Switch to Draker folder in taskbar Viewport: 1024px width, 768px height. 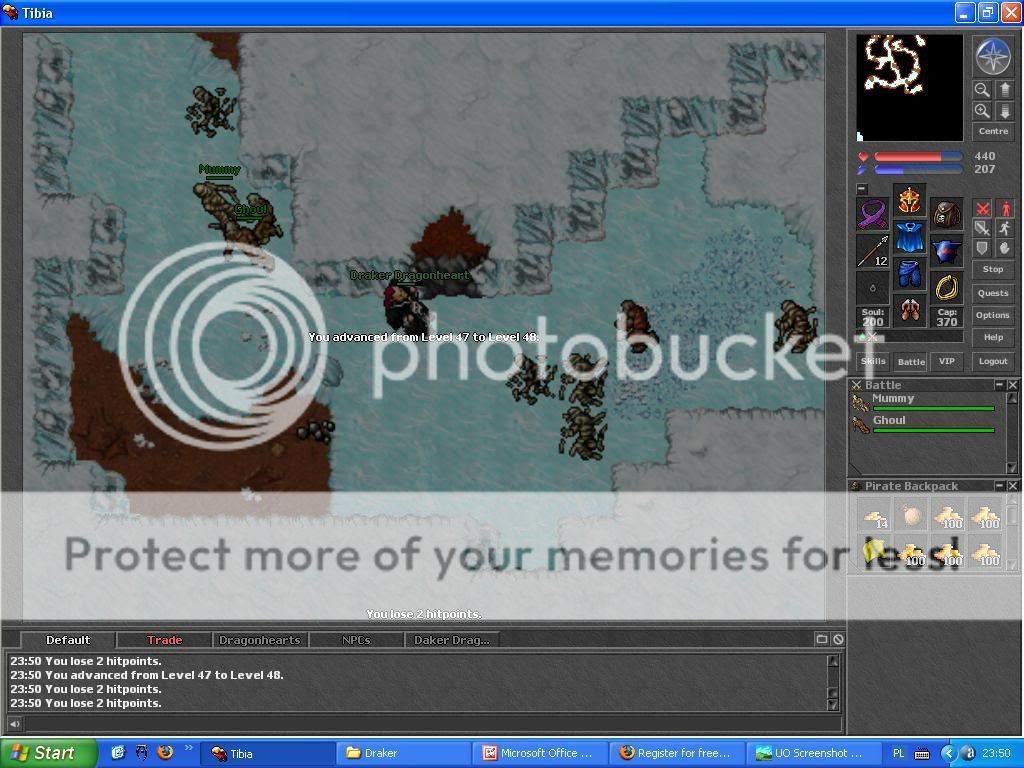tap(402, 753)
